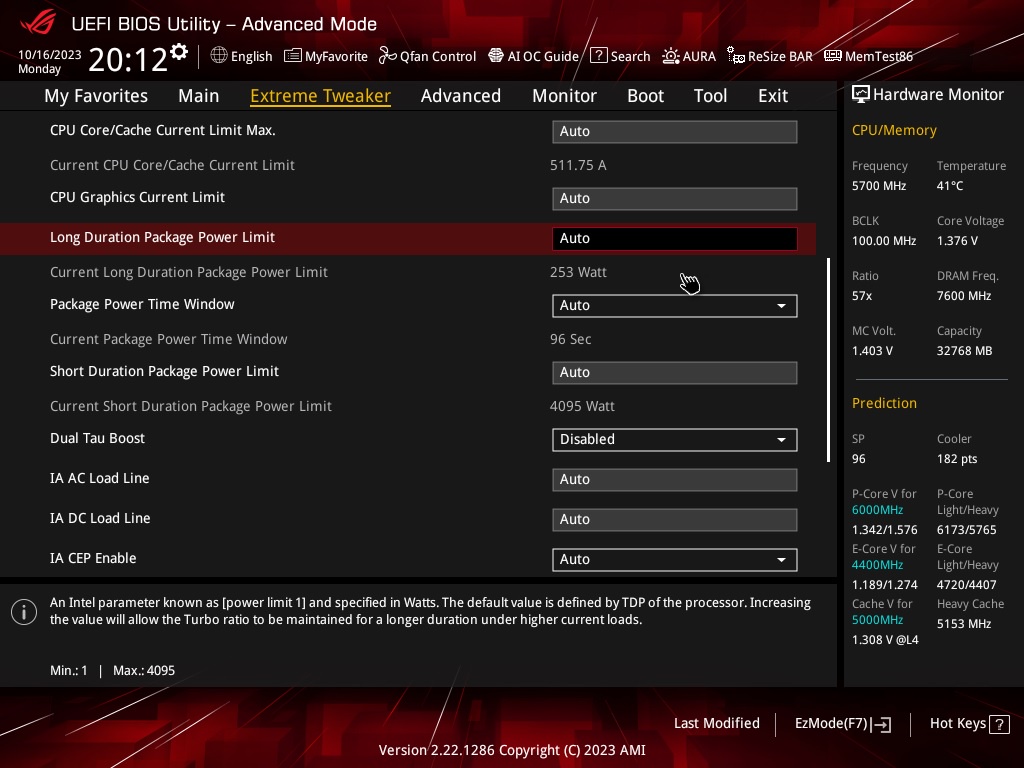This screenshot has height=768, width=1024.
Task: Click the English language globe icon
Action: click(219, 56)
